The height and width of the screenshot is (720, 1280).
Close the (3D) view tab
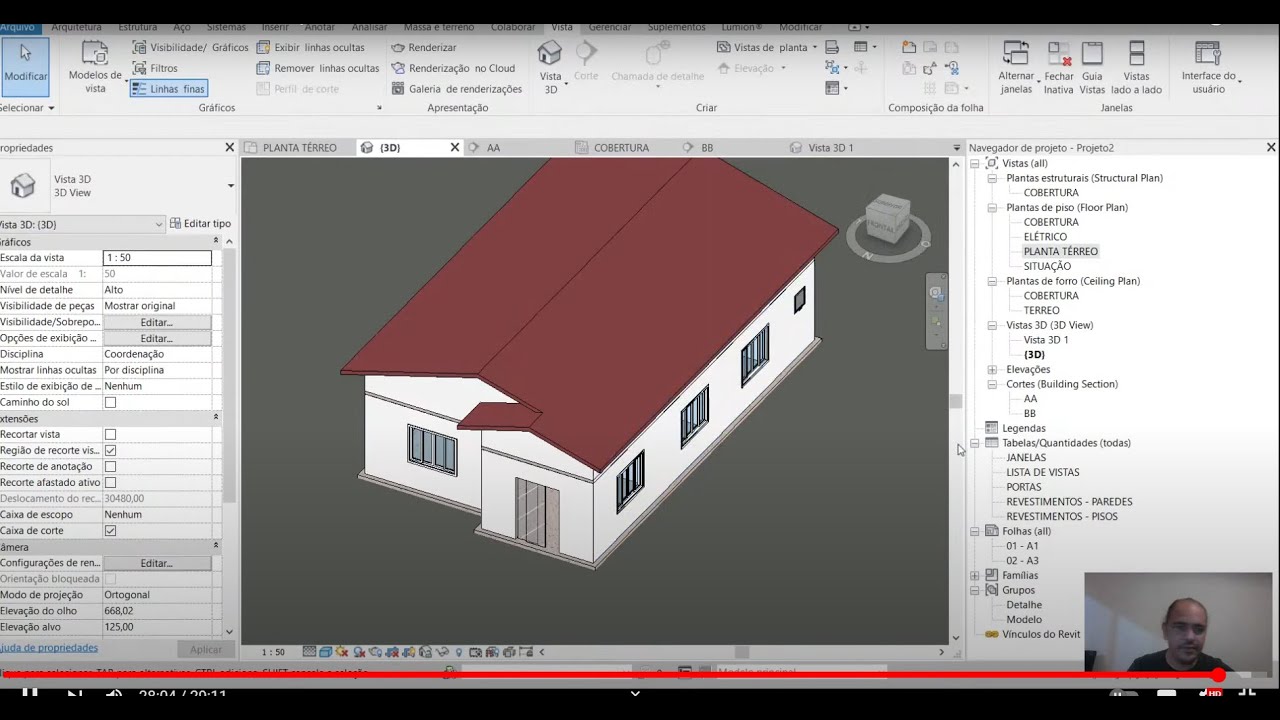pyautogui.click(x=455, y=147)
